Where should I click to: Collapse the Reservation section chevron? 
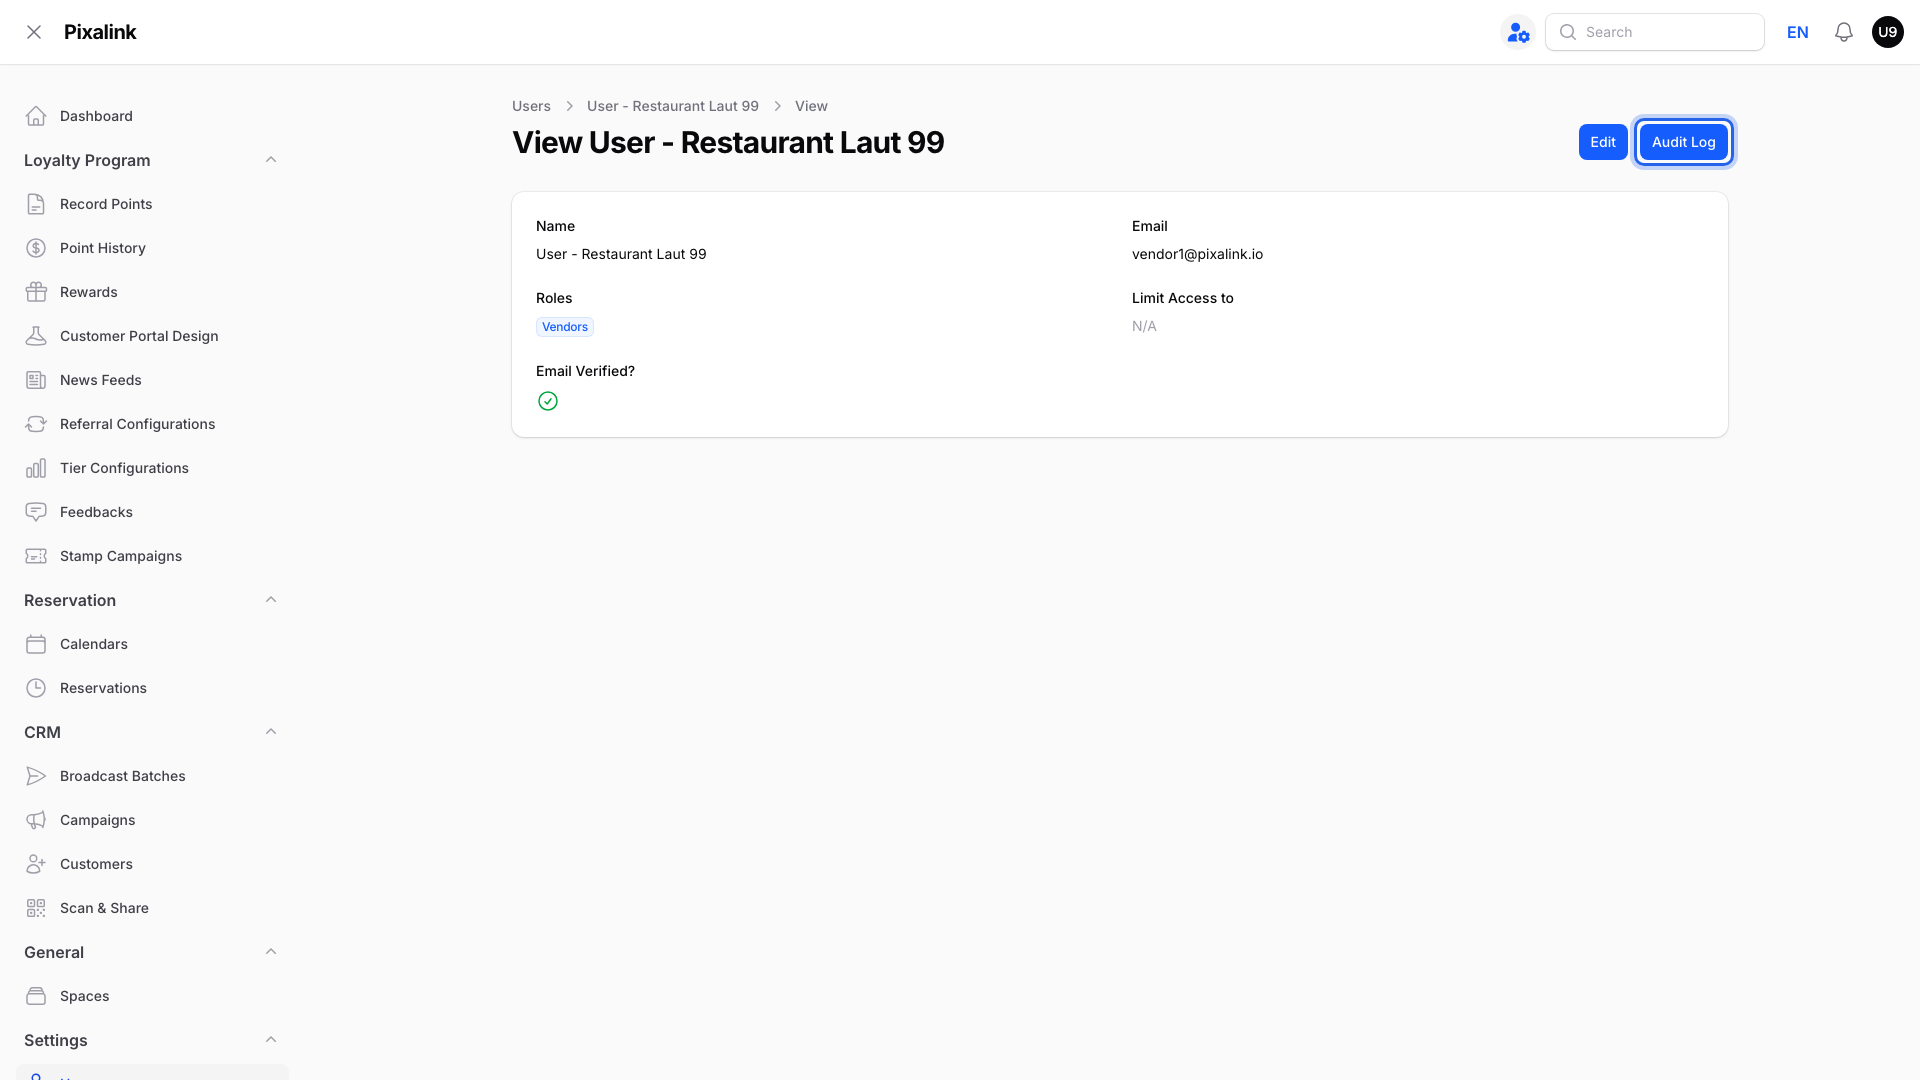coord(271,600)
